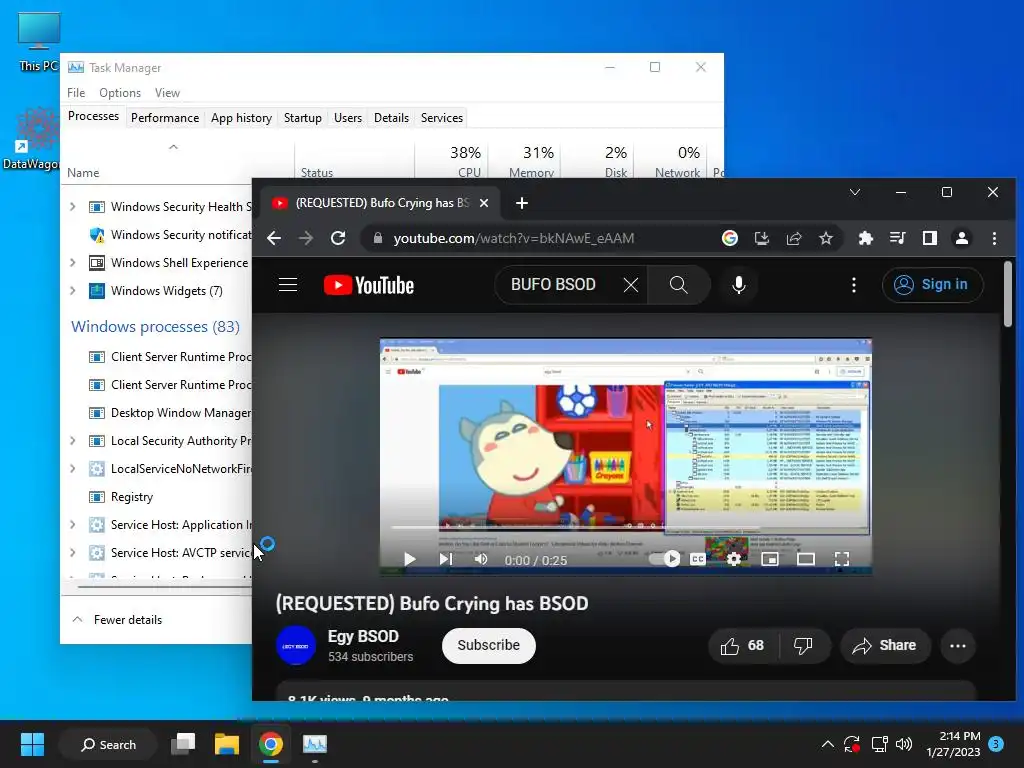Screen dimensions: 1024x768
Task: Expand Local Security Authority process
Action: [x=72, y=441]
